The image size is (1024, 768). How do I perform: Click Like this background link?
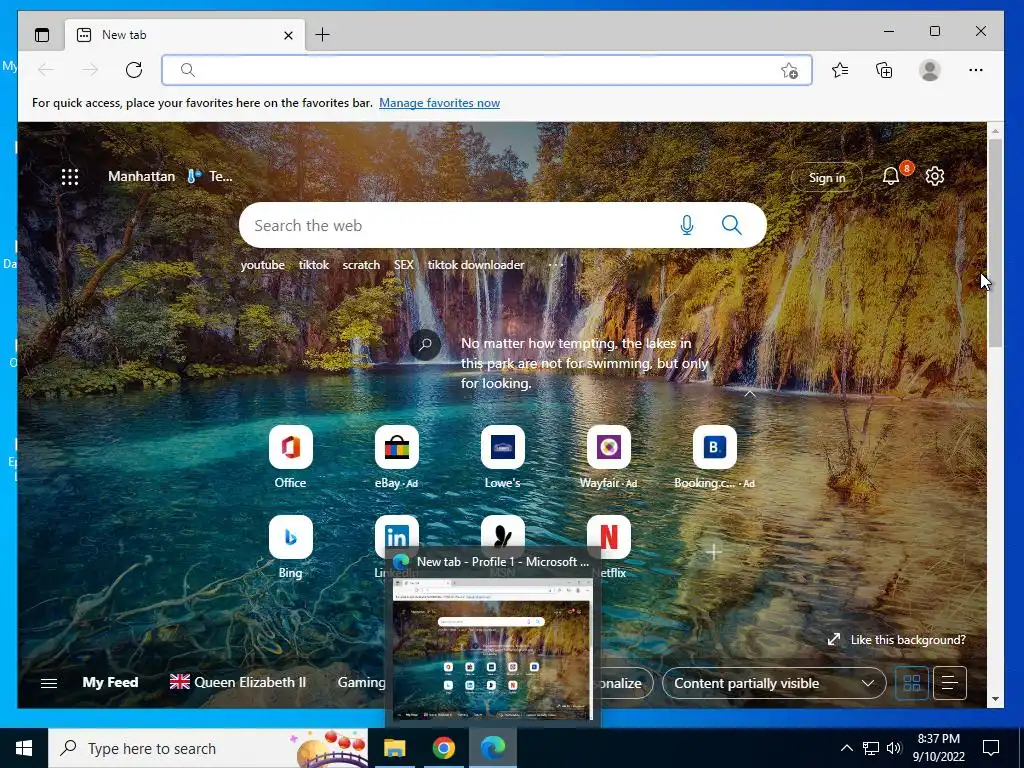[x=908, y=640]
